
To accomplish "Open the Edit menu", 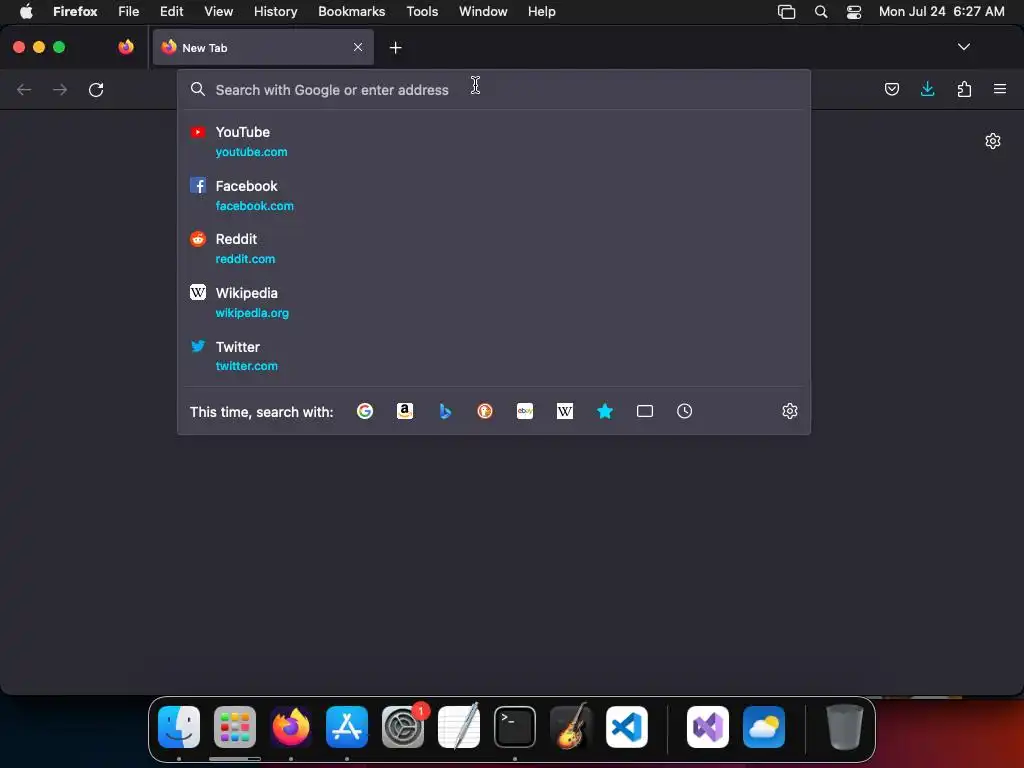I will [171, 11].
